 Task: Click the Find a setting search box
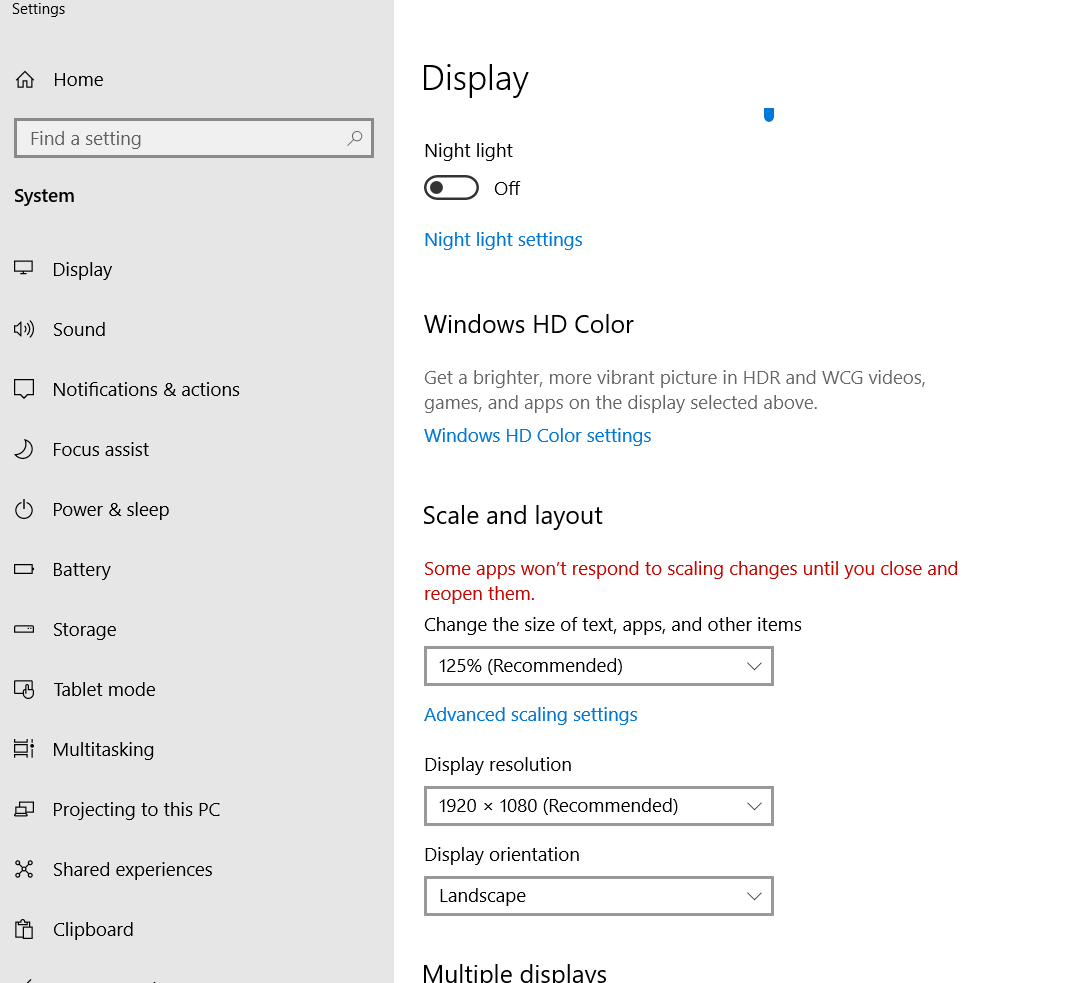[180, 139]
